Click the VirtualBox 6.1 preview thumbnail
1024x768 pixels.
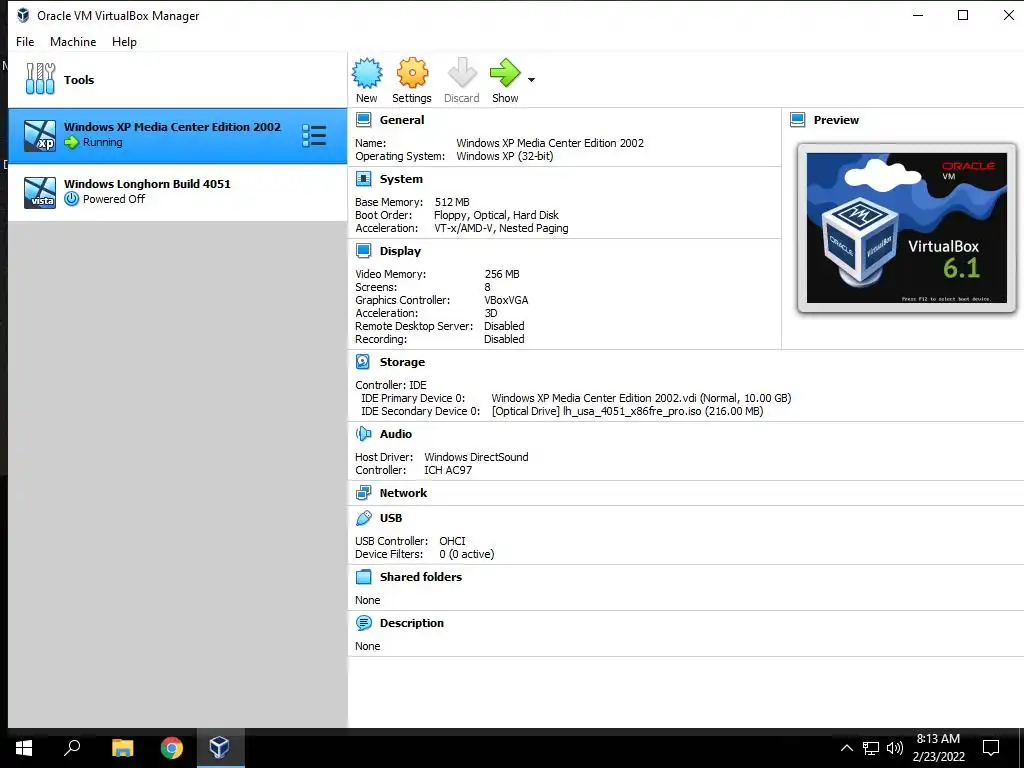(906, 228)
